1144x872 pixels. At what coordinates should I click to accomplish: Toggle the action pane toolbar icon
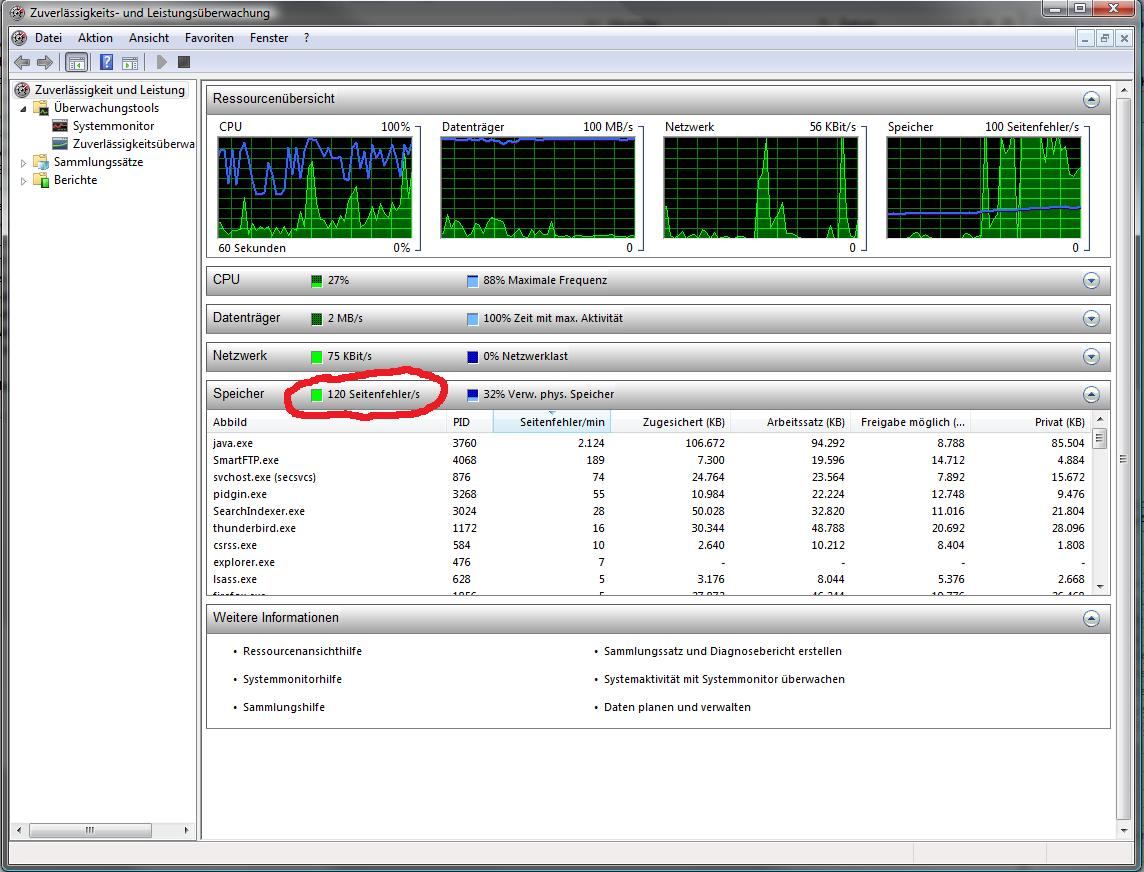point(130,63)
